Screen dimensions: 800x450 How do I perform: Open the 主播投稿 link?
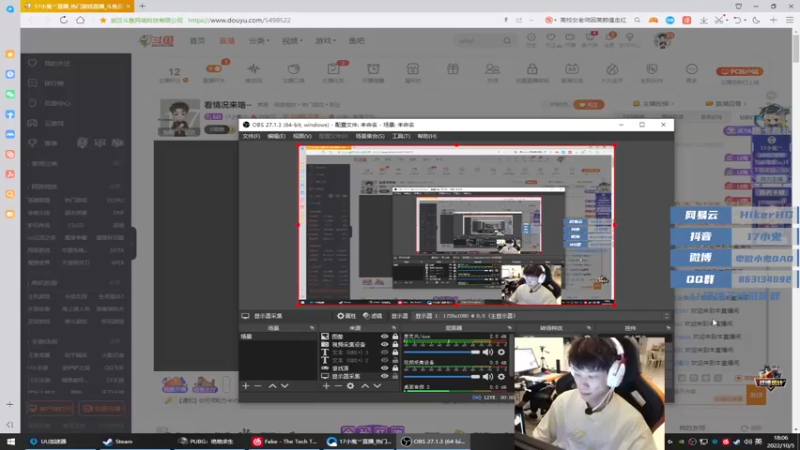pos(653,104)
